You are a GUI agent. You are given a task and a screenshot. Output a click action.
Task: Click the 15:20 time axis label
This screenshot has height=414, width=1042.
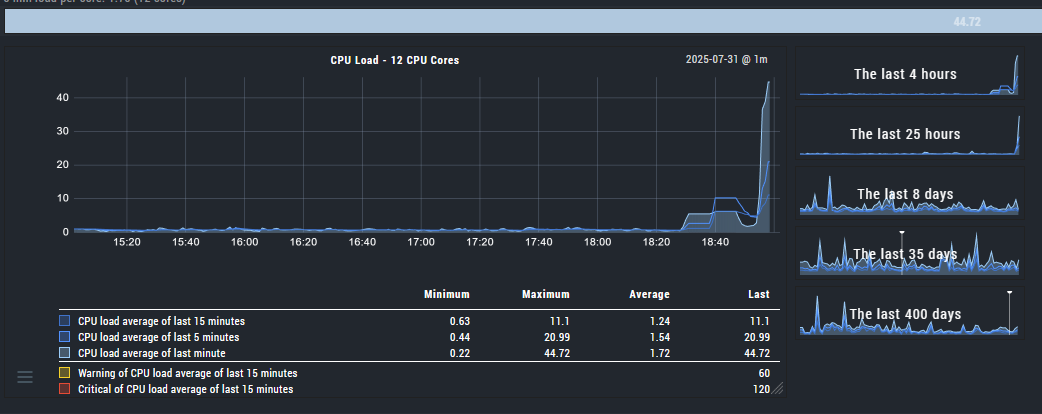coord(126,242)
